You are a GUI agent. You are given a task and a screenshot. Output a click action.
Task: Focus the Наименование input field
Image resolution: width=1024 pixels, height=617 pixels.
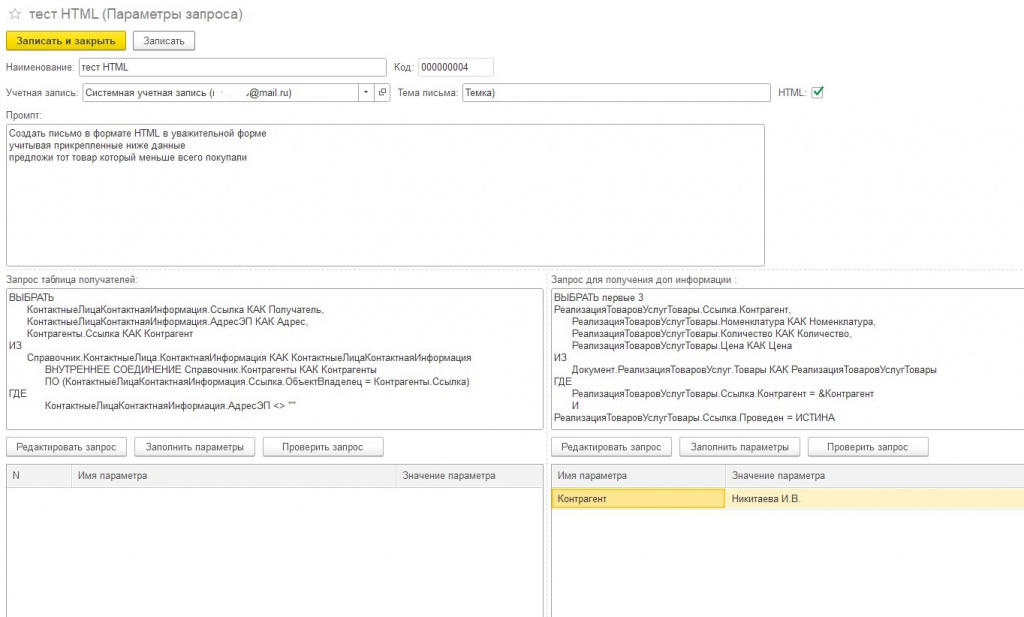pos(232,67)
